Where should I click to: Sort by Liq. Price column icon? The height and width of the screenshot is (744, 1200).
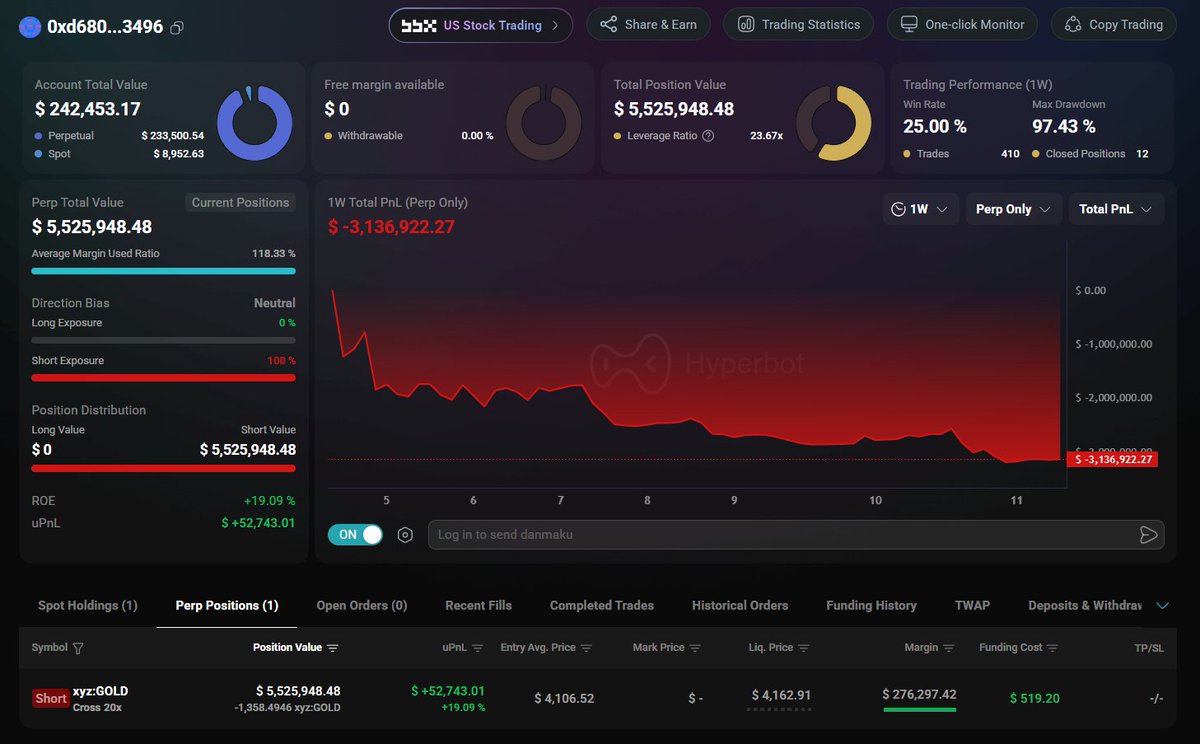[x=804, y=648]
